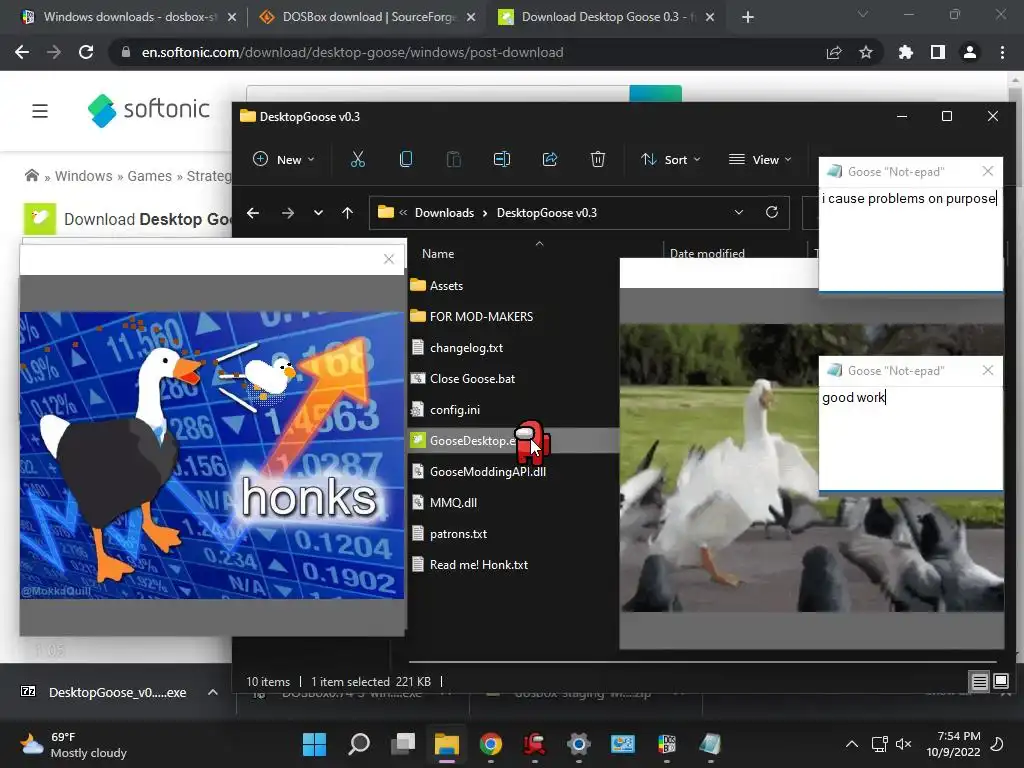Close the honks meme window
This screenshot has height=768, width=1024.
point(389,259)
